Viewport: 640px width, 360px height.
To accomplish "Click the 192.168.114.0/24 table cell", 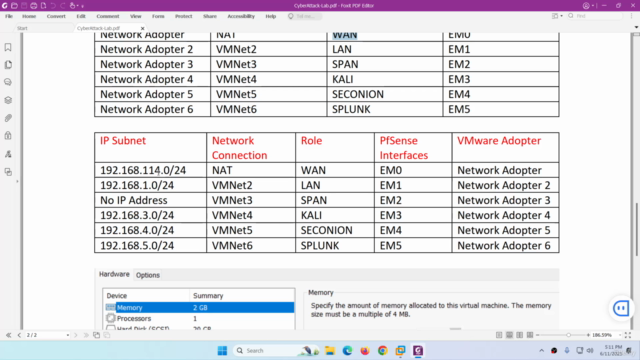I will (151, 170).
